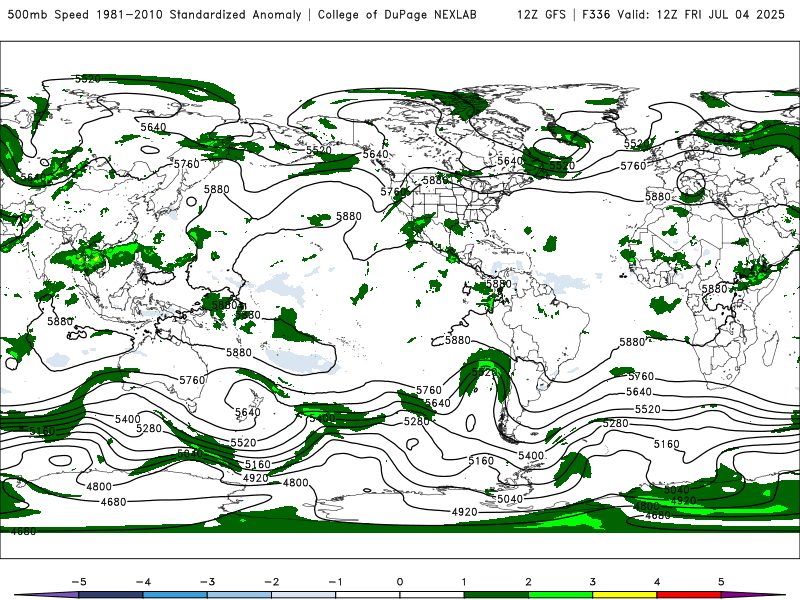This screenshot has height=600, width=800.
Task: Click the pale blue -2 to -1 legend swatch
Action: (304, 595)
